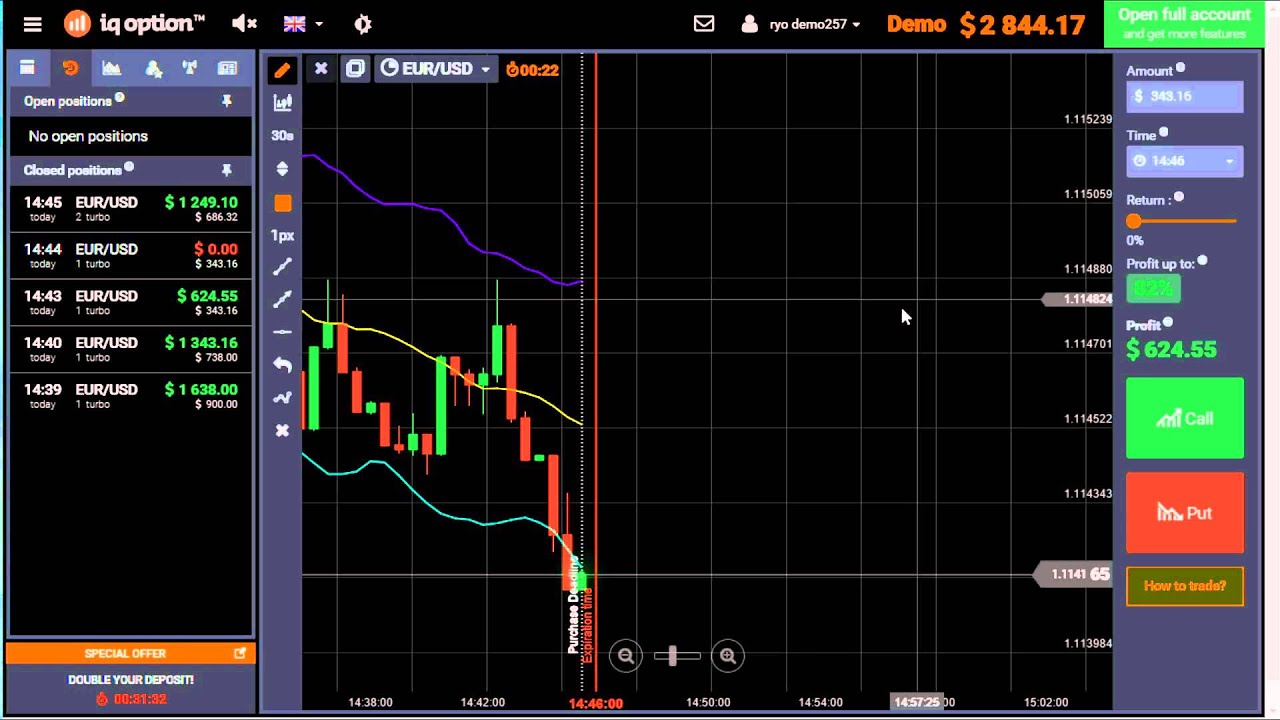The image size is (1280, 720).
Task: Show the Profit help tooltip
Action: tap(1168, 322)
